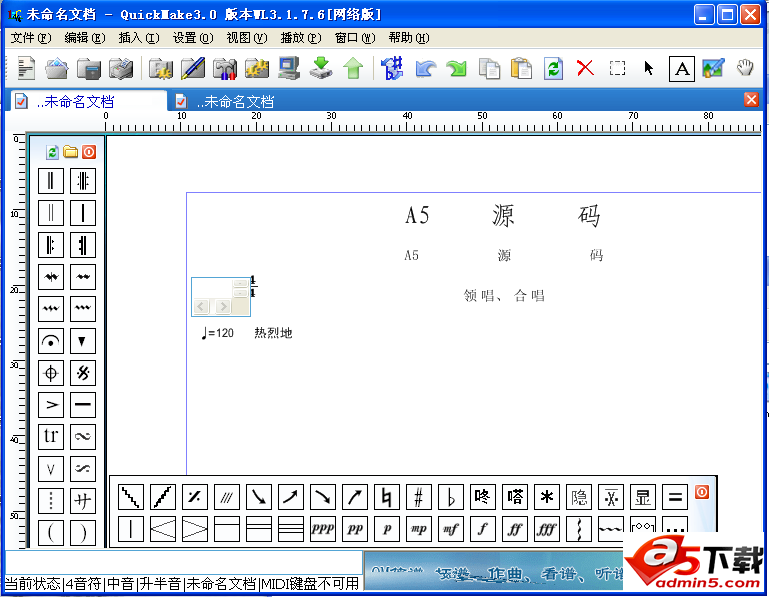Click the large title A5 源 码
The width and height of the screenshot is (769, 597).
[503, 215]
